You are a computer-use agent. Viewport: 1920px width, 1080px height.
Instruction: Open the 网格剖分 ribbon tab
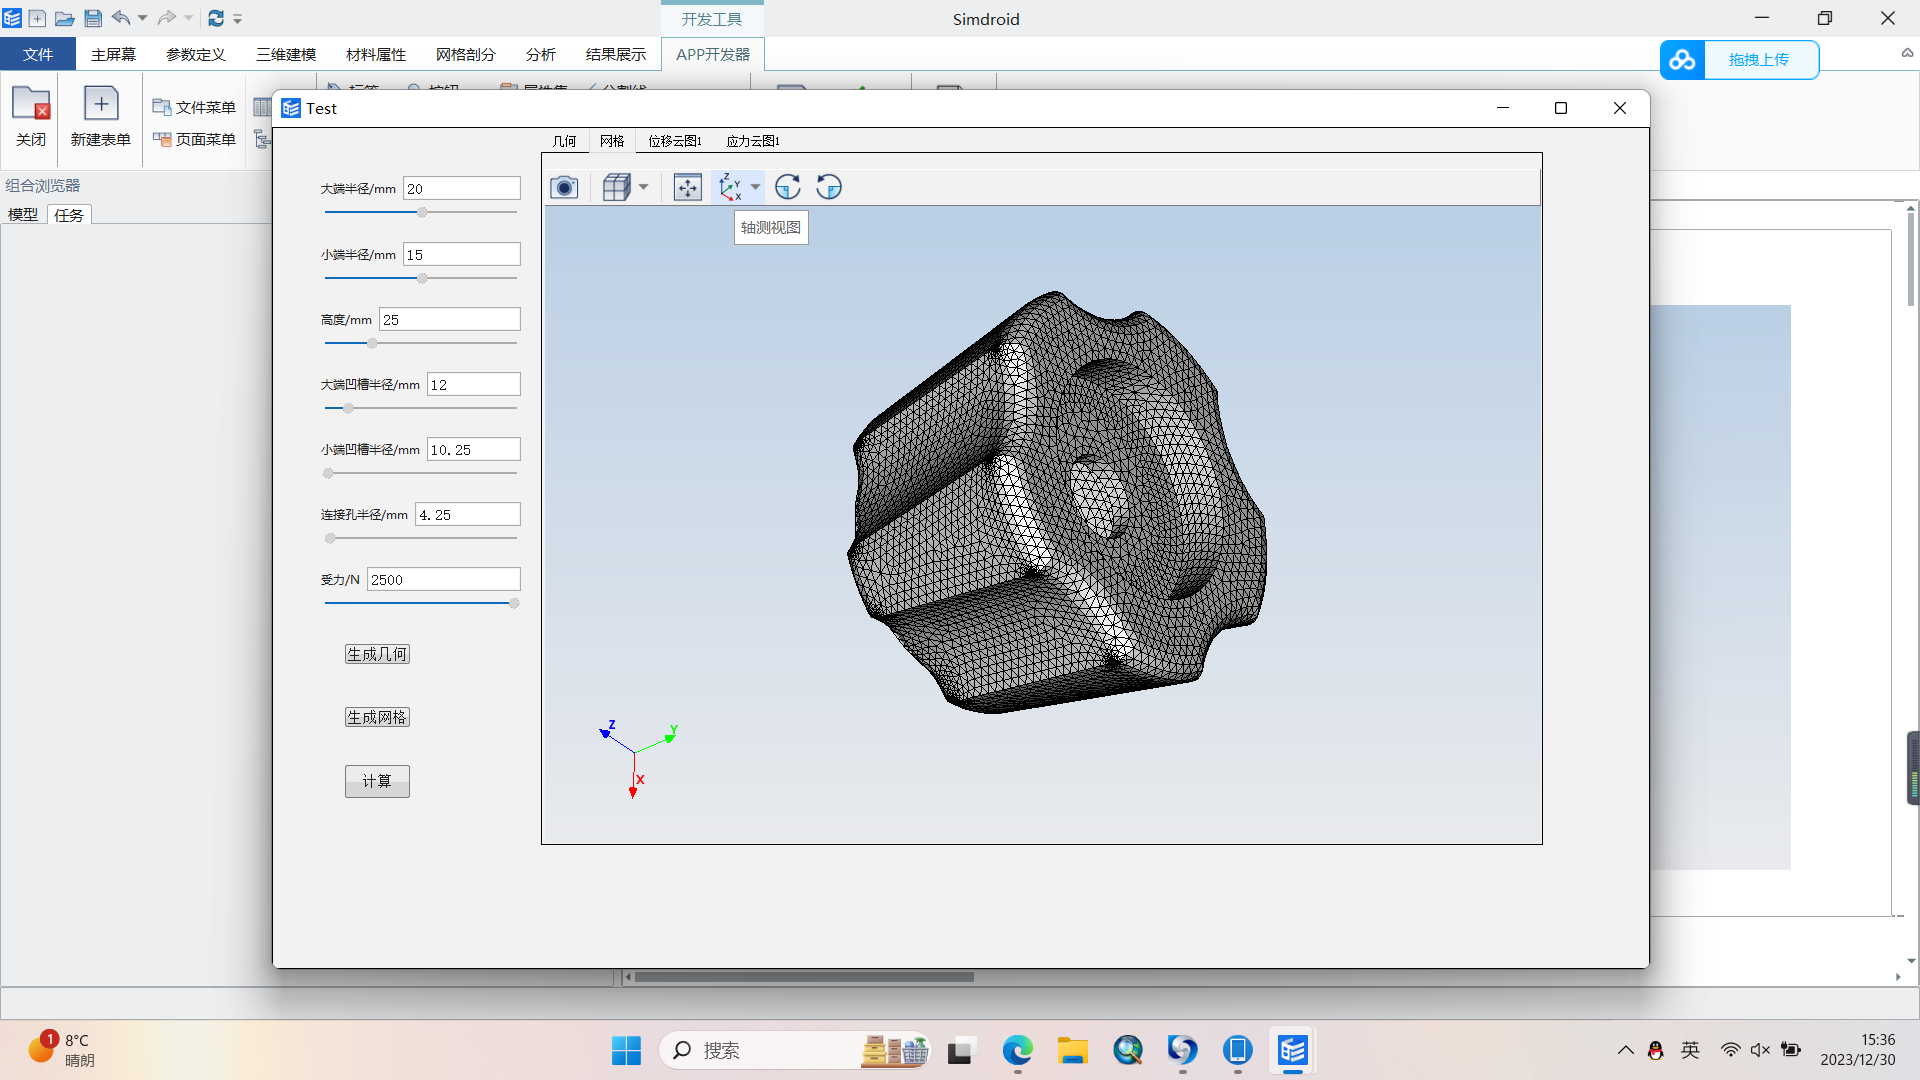tap(466, 54)
